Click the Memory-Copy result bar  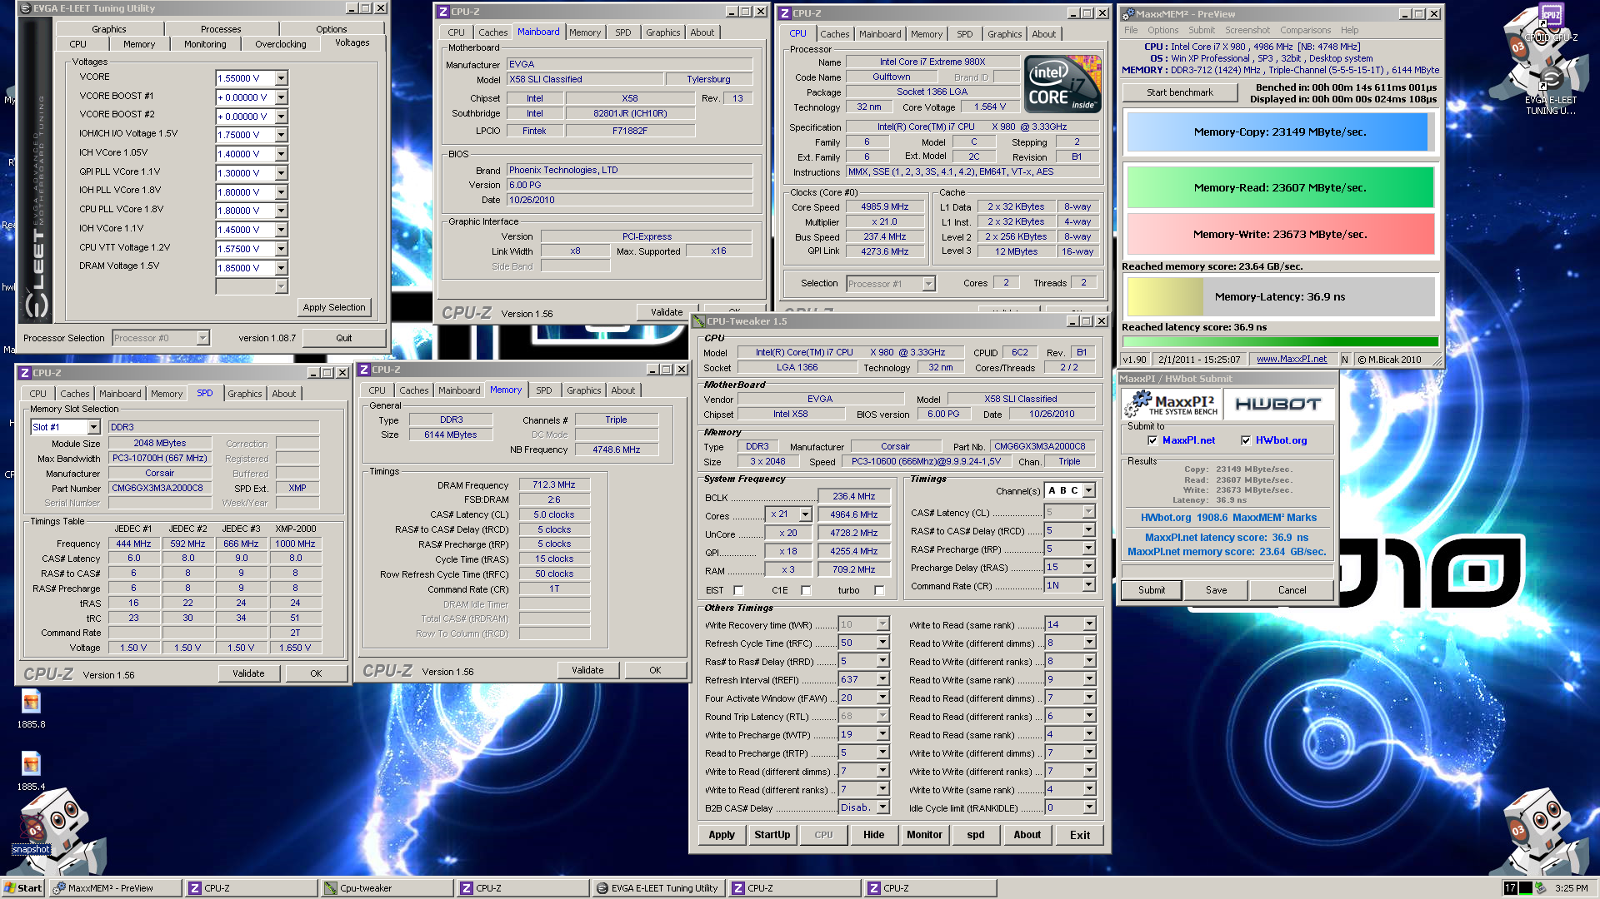pos(1279,132)
